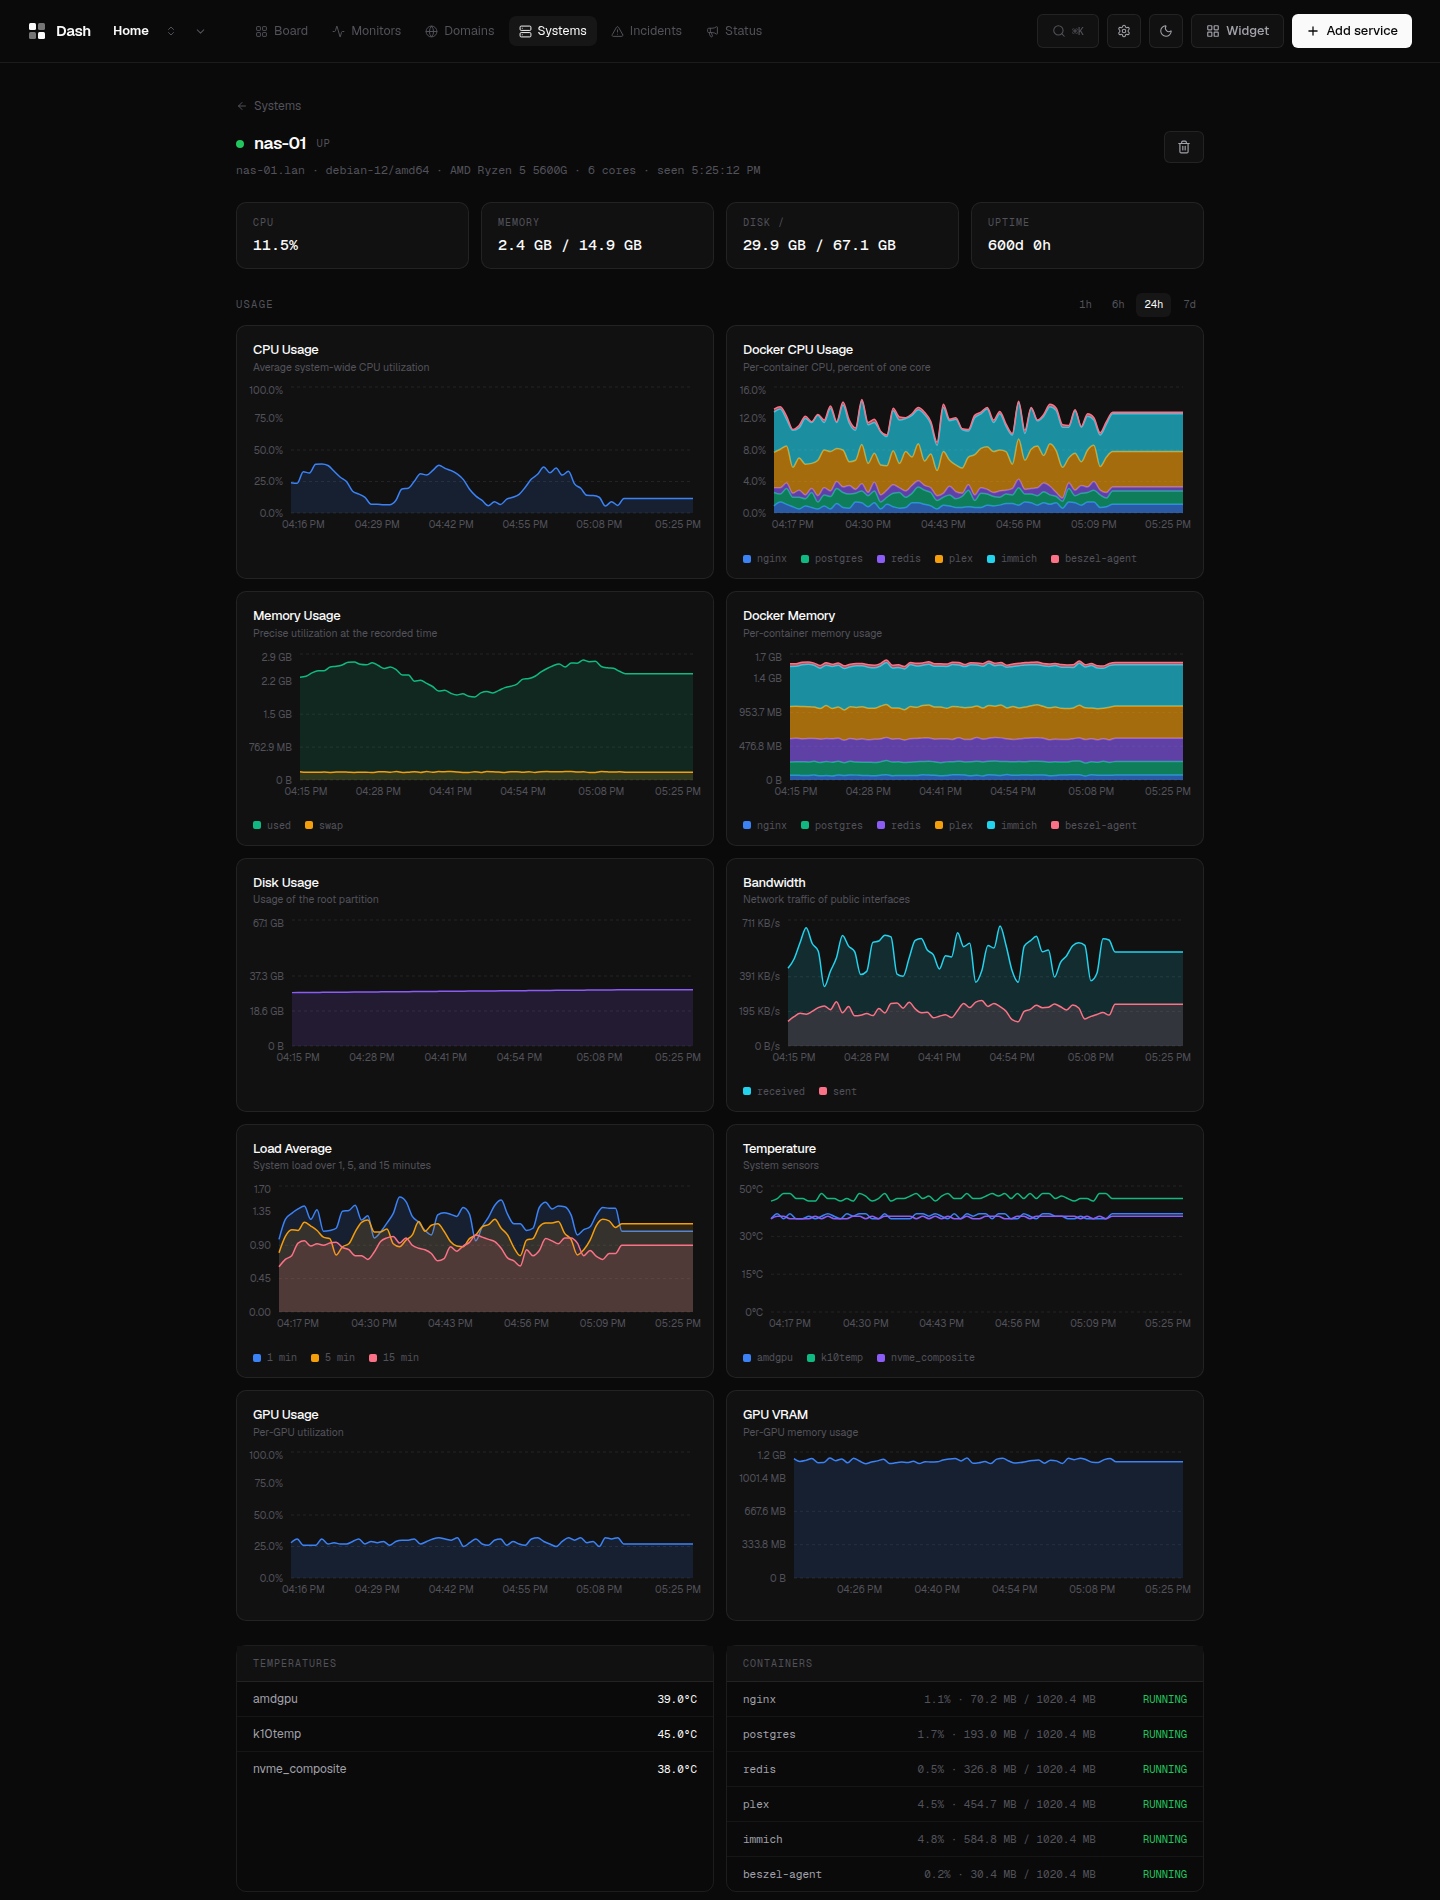Select immich row in Containers table

pos(965,1839)
